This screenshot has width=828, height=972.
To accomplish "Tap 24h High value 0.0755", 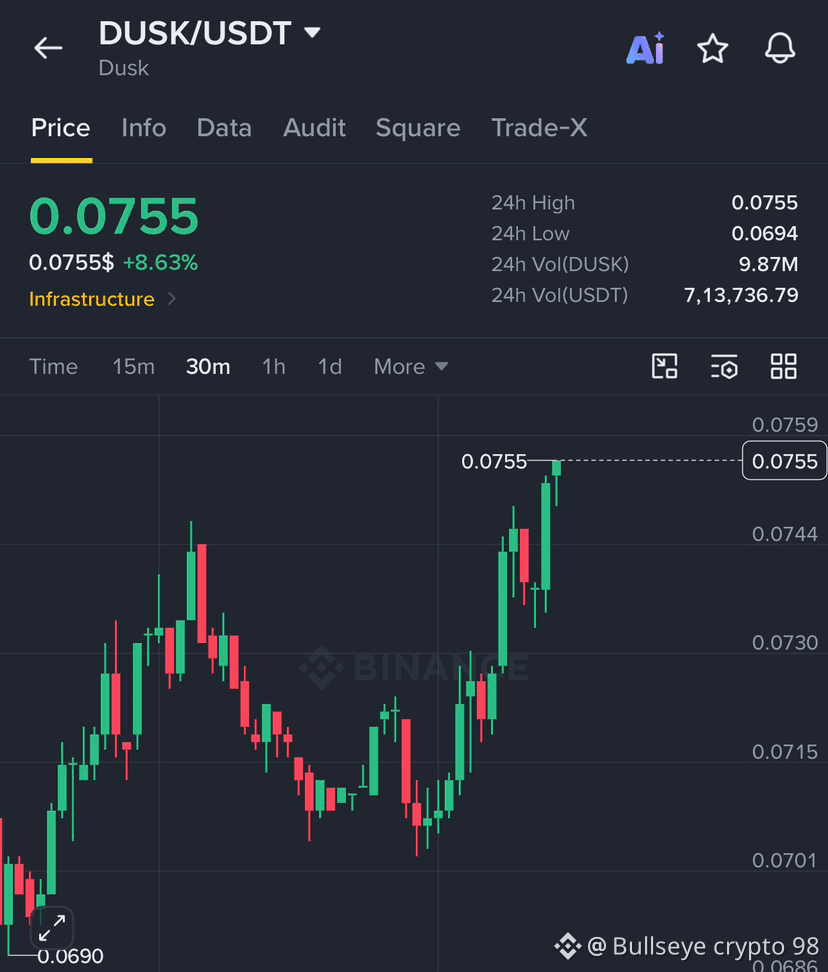I will coord(764,203).
